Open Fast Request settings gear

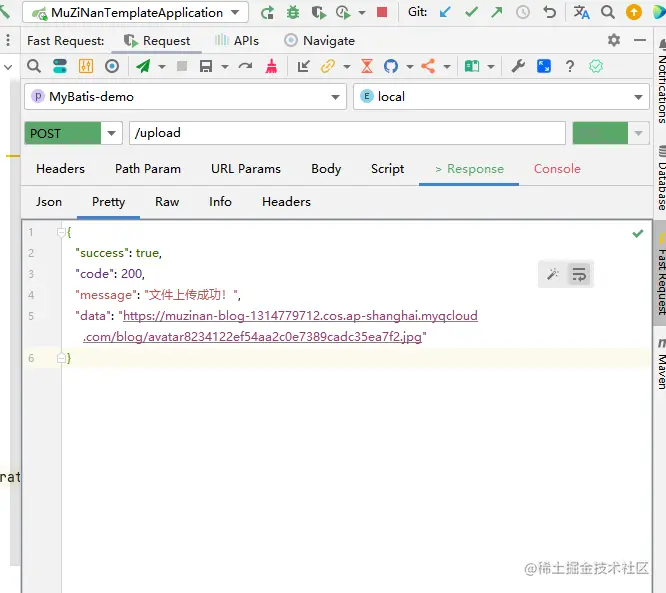click(614, 40)
